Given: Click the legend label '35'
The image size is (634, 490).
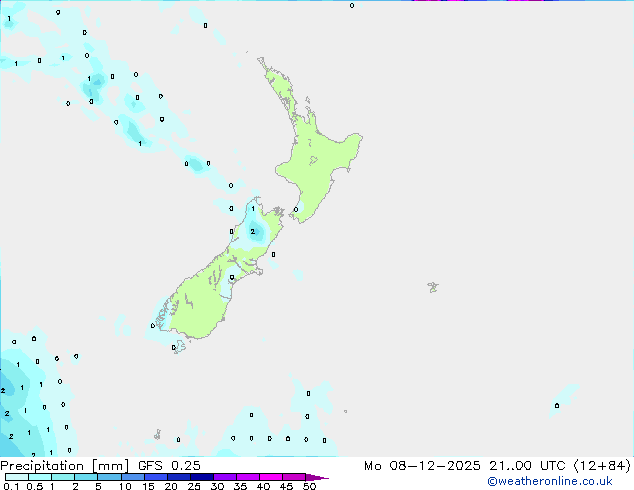Looking at the screenshot, I should [x=240, y=486].
